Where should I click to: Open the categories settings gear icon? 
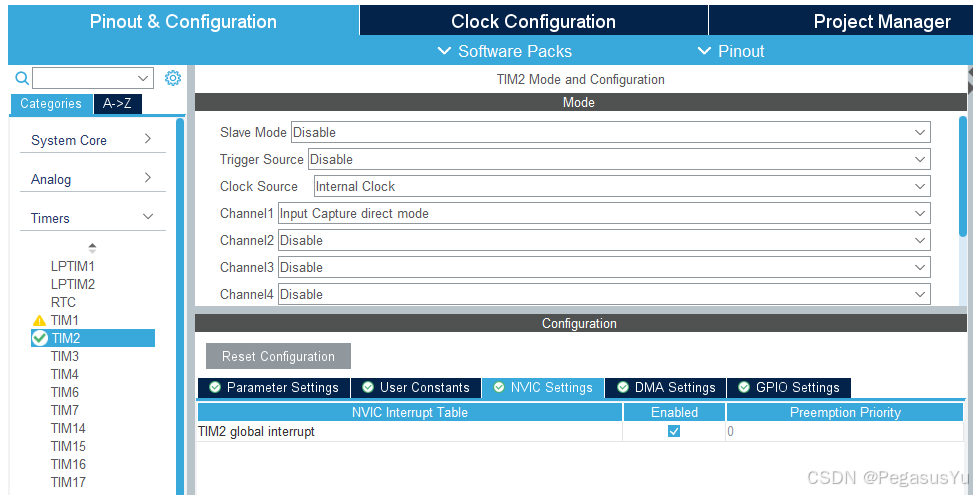tap(173, 78)
